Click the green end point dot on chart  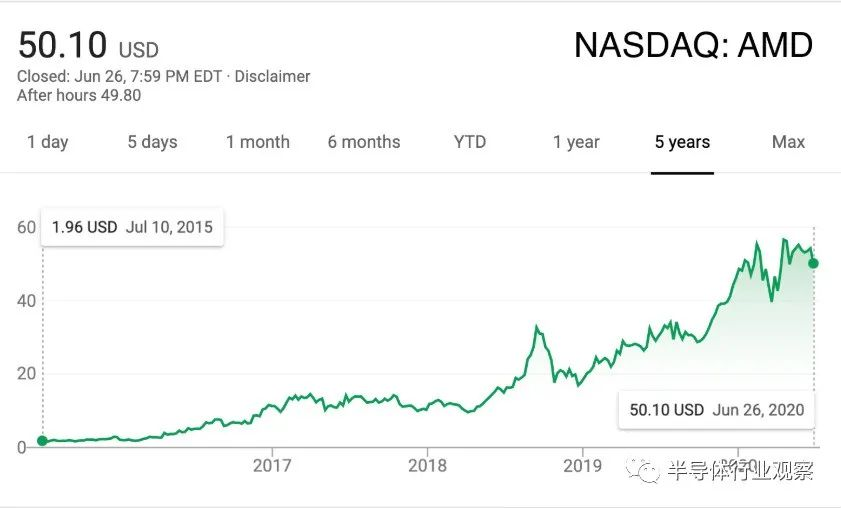(x=813, y=263)
